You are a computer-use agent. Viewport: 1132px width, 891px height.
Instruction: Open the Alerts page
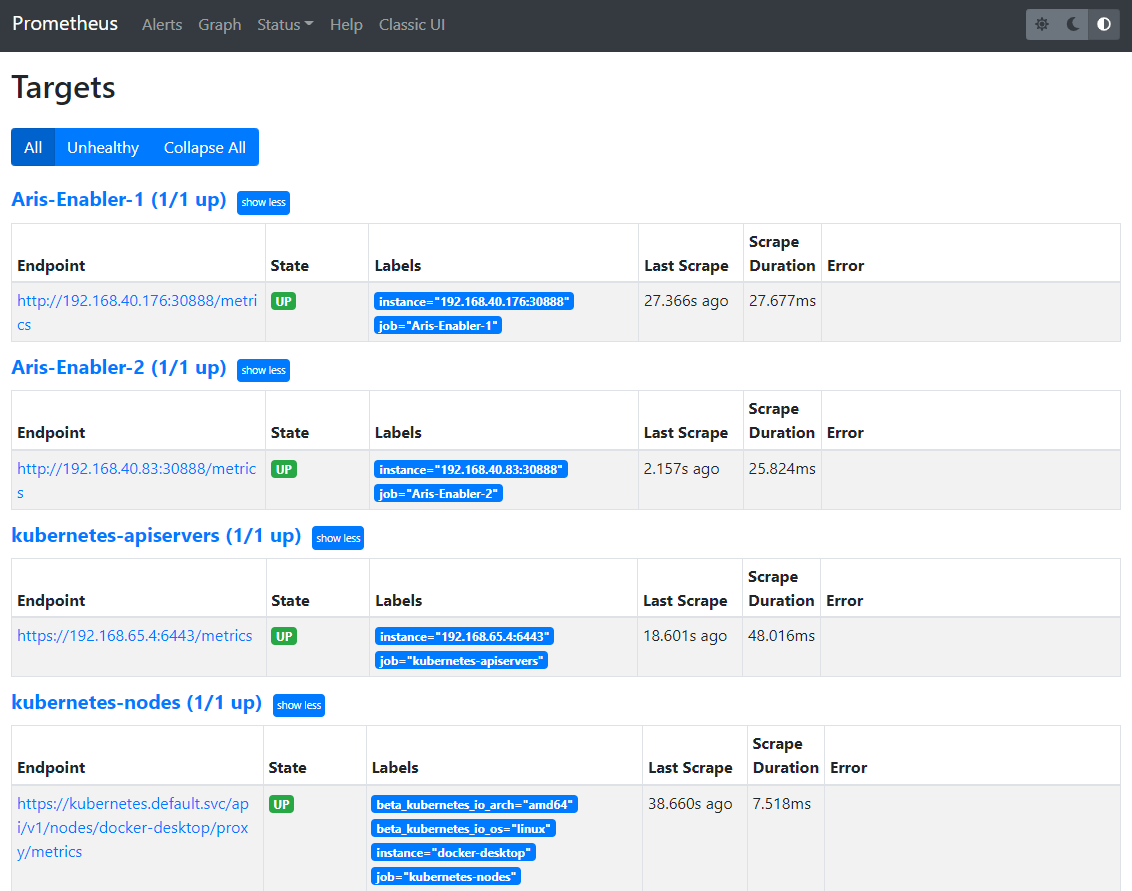pos(162,25)
